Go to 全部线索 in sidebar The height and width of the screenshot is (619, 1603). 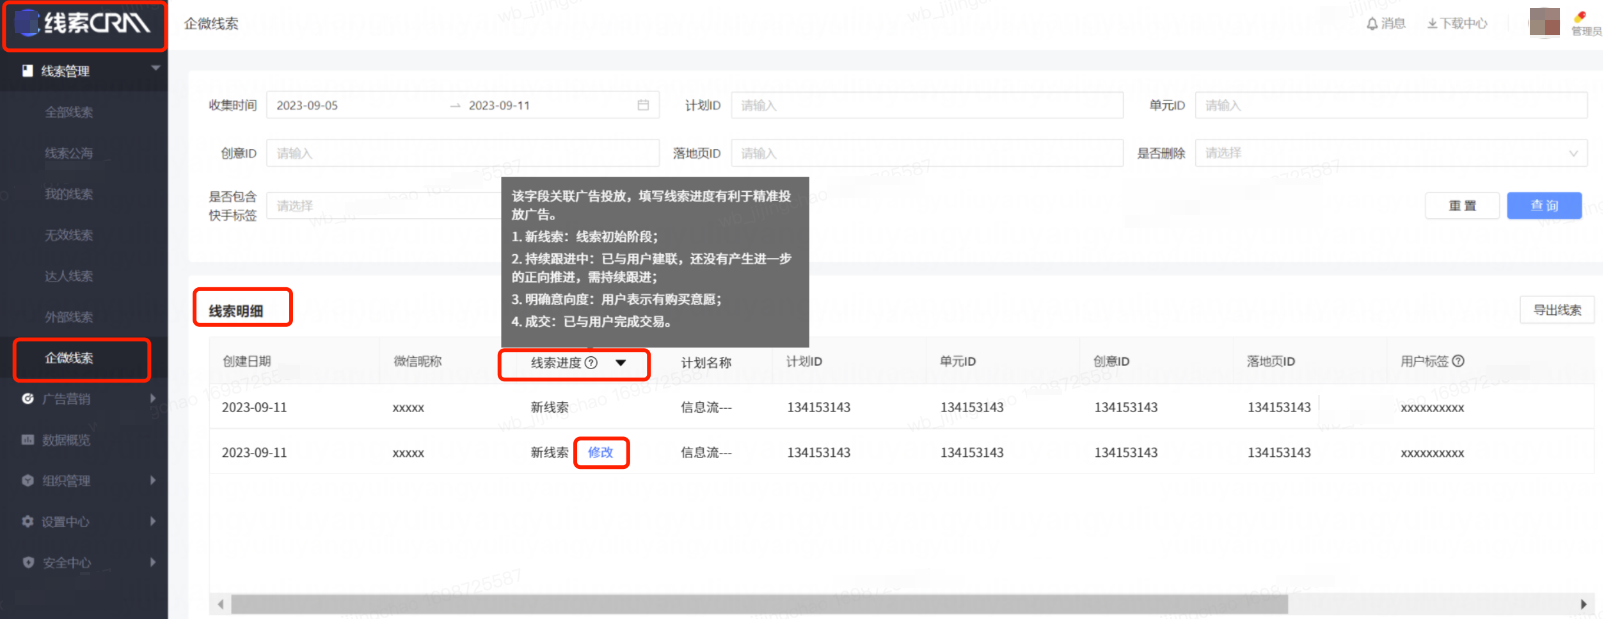(x=69, y=112)
